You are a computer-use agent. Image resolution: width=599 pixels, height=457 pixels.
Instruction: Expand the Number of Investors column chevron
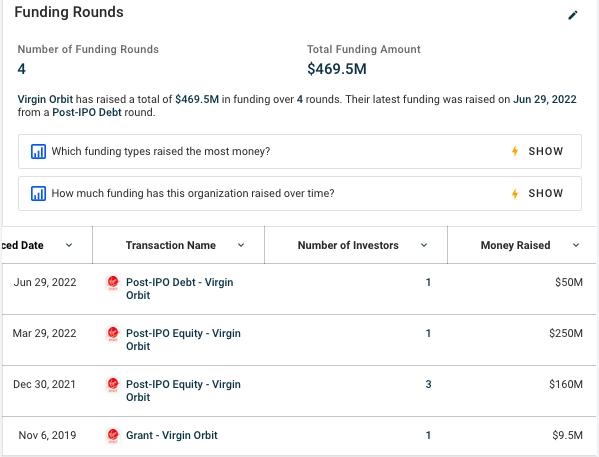point(424,245)
